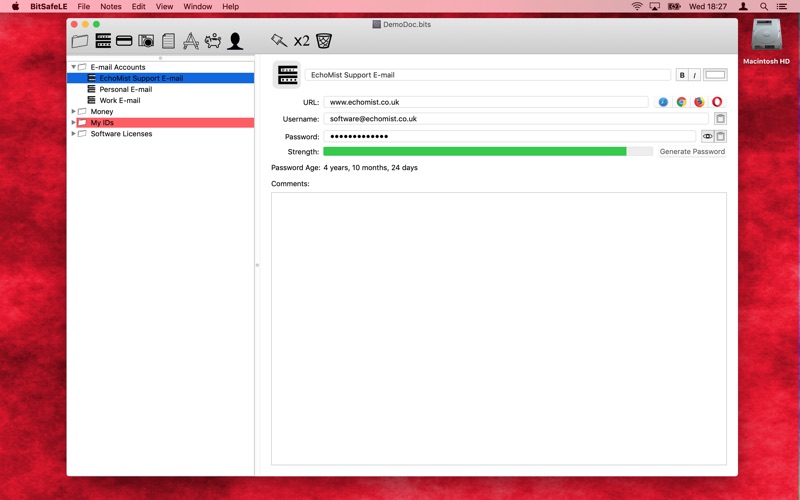Open the File menu
This screenshot has height=500, width=800.
[84, 7]
